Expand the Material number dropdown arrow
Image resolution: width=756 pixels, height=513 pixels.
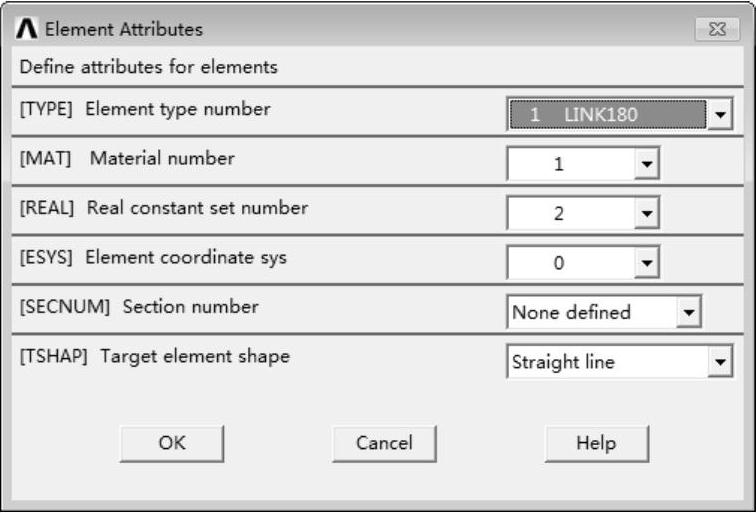point(648,164)
